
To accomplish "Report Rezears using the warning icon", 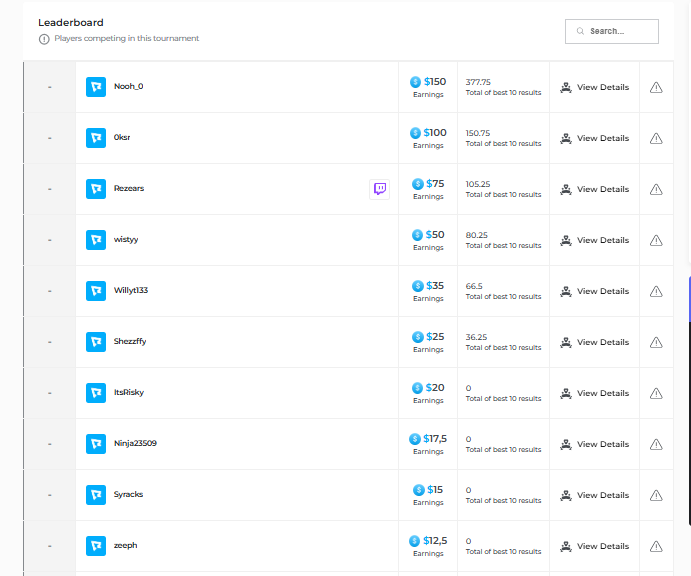I will [656, 190].
